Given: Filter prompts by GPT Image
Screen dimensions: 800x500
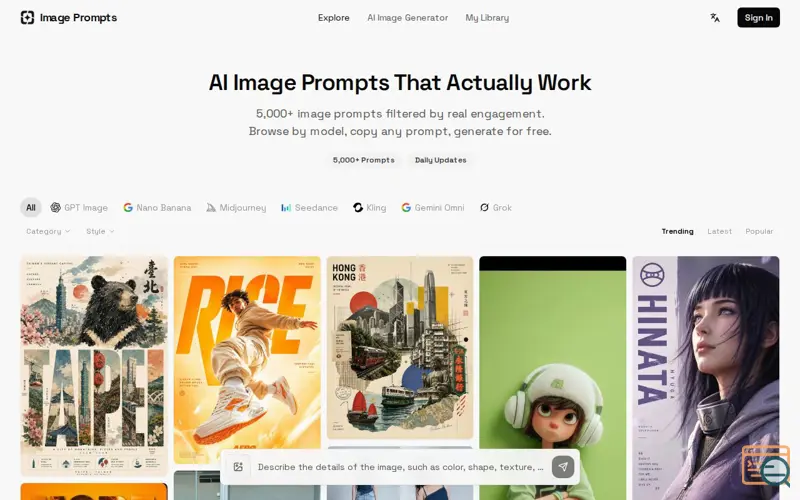Looking at the screenshot, I should (x=79, y=208).
